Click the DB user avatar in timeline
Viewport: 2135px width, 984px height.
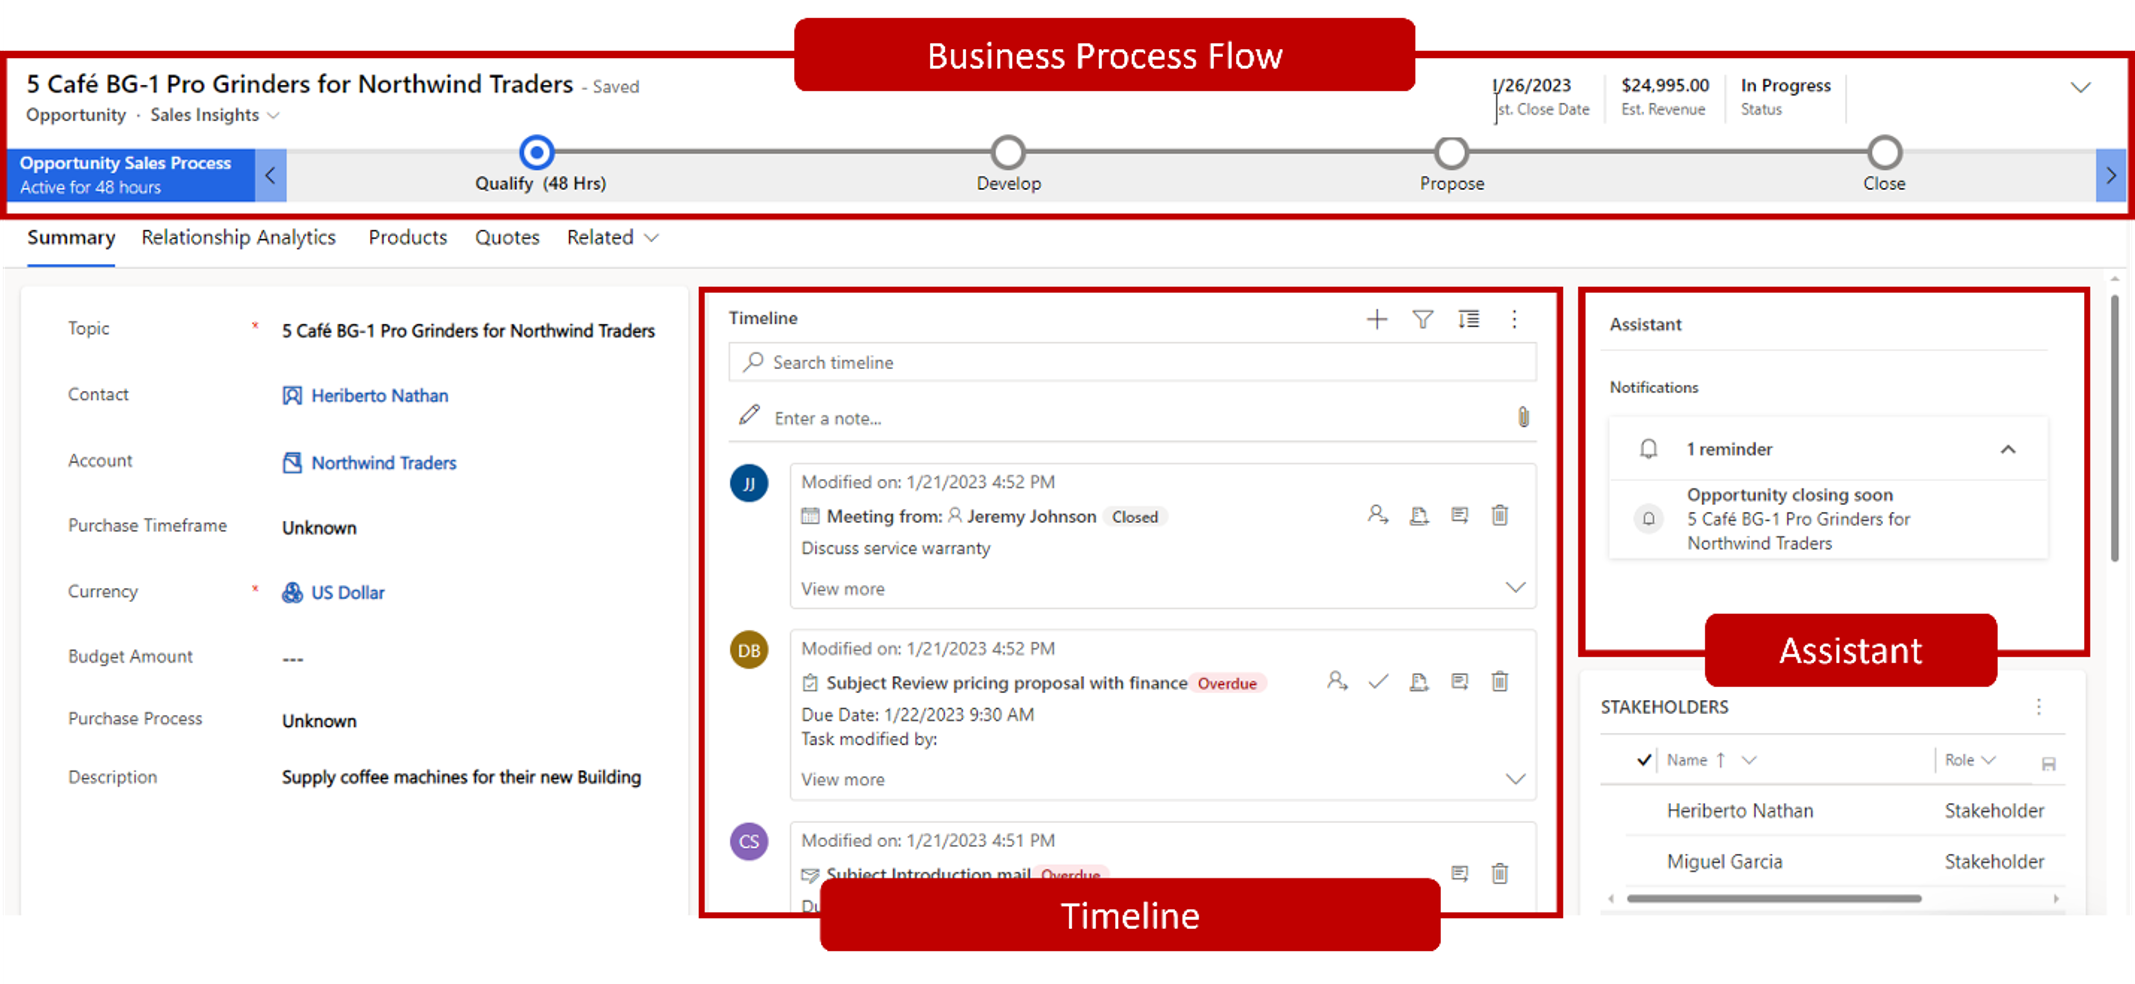749,651
